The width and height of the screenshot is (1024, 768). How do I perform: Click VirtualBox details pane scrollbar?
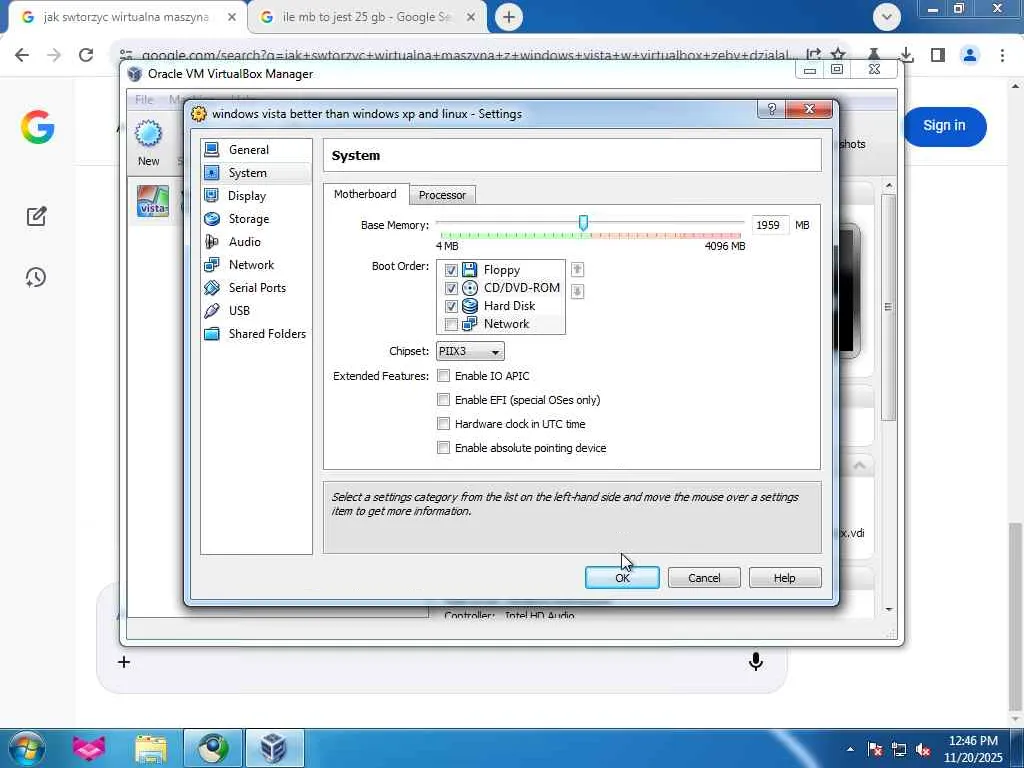[x=888, y=307]
